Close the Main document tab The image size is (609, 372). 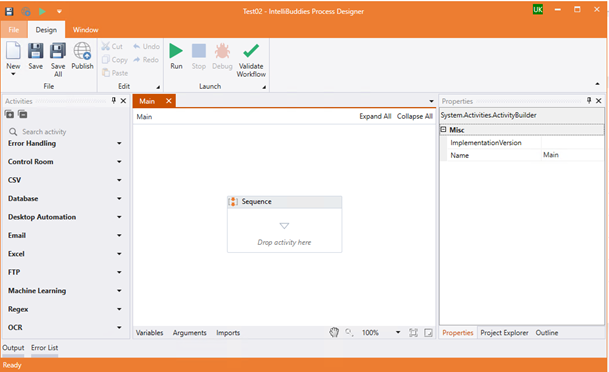pyautogui.click(x=169, y=101)
